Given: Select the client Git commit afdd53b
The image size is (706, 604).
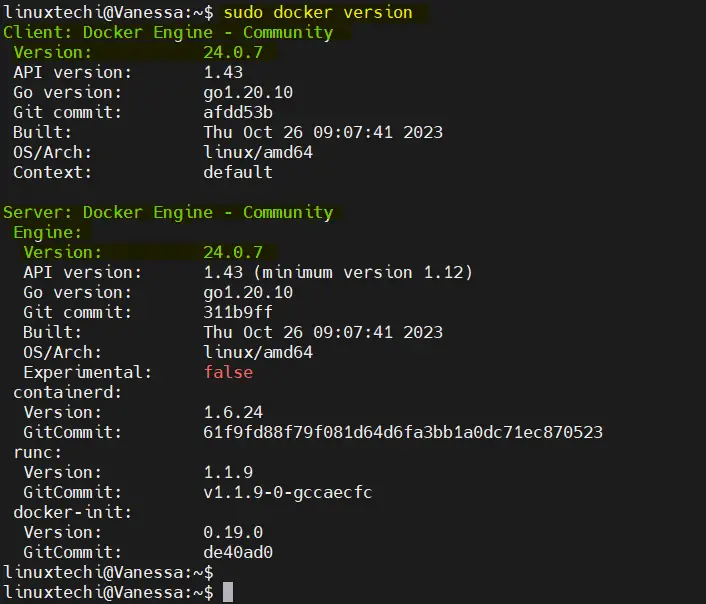Looking at the screenshot, I should coord(238,112).
